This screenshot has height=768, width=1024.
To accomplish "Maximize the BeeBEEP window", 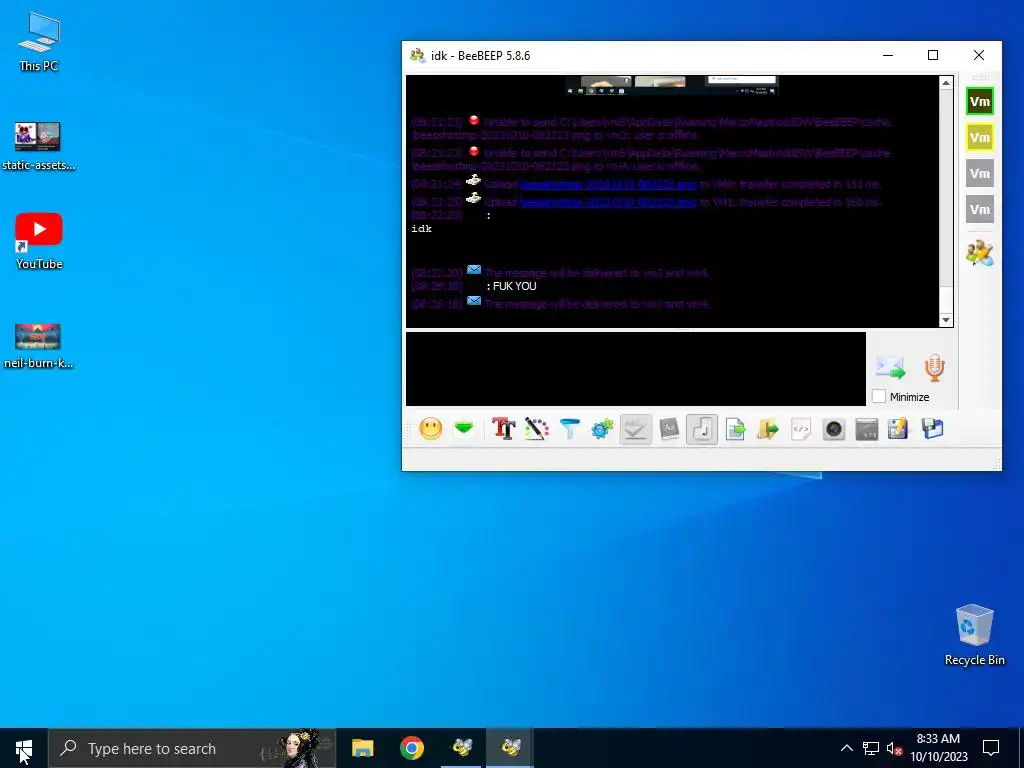I will (933, 56).
